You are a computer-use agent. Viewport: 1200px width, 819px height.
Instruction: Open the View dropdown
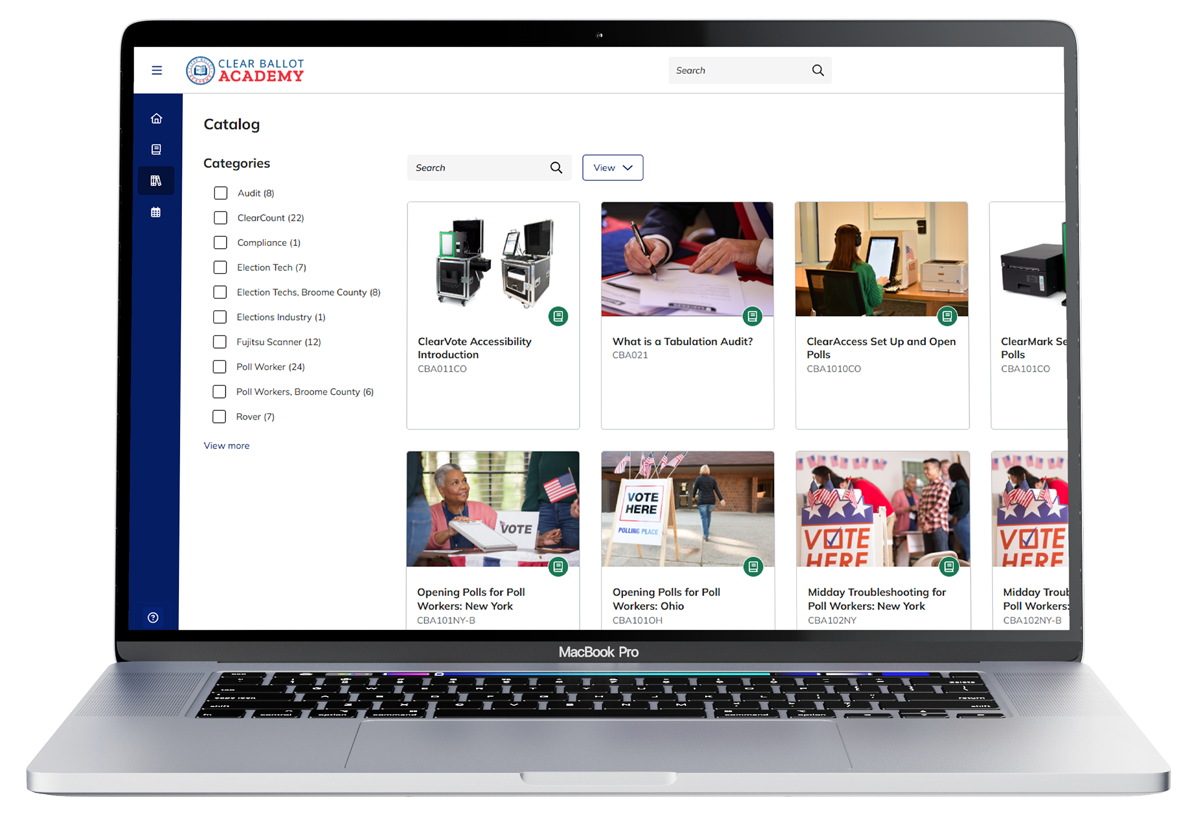[613, 168]
